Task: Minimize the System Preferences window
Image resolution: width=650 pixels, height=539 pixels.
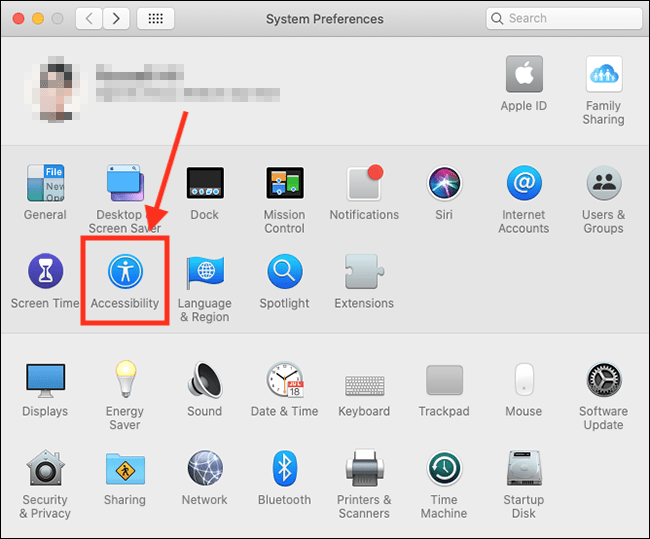Action: pyautogui.click(x=38, y=19)
